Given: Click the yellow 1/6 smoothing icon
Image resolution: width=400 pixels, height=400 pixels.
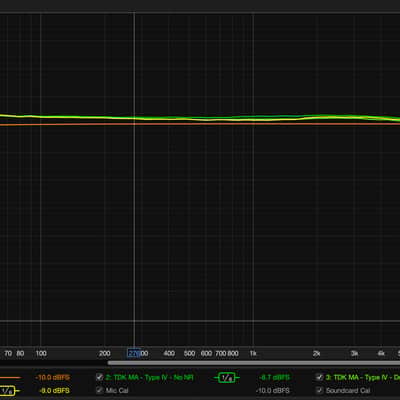Looking at the screenshot, I should click(8, 391).
